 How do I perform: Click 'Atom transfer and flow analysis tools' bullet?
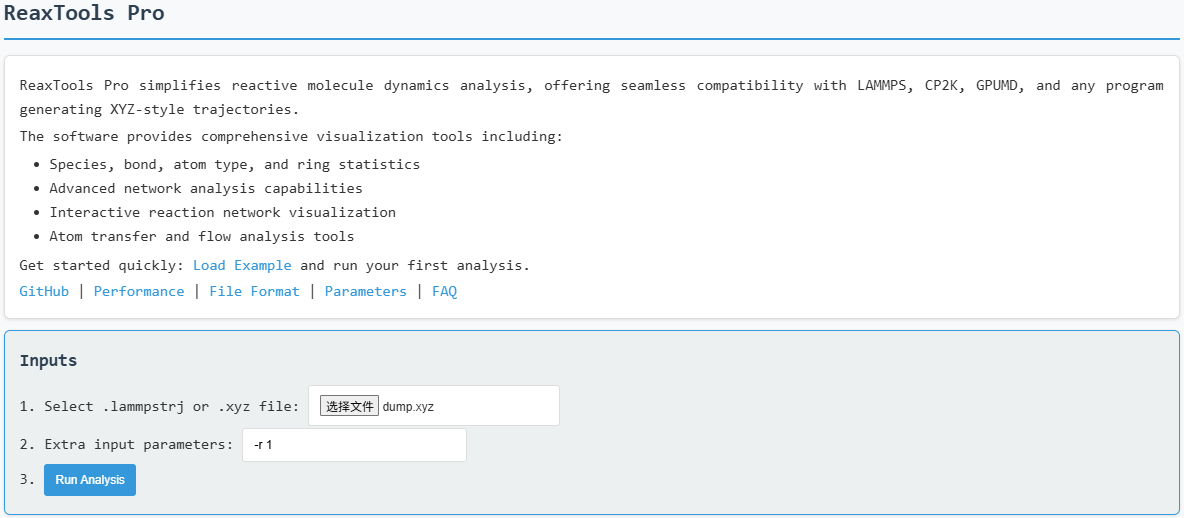(x=201, y=237)
